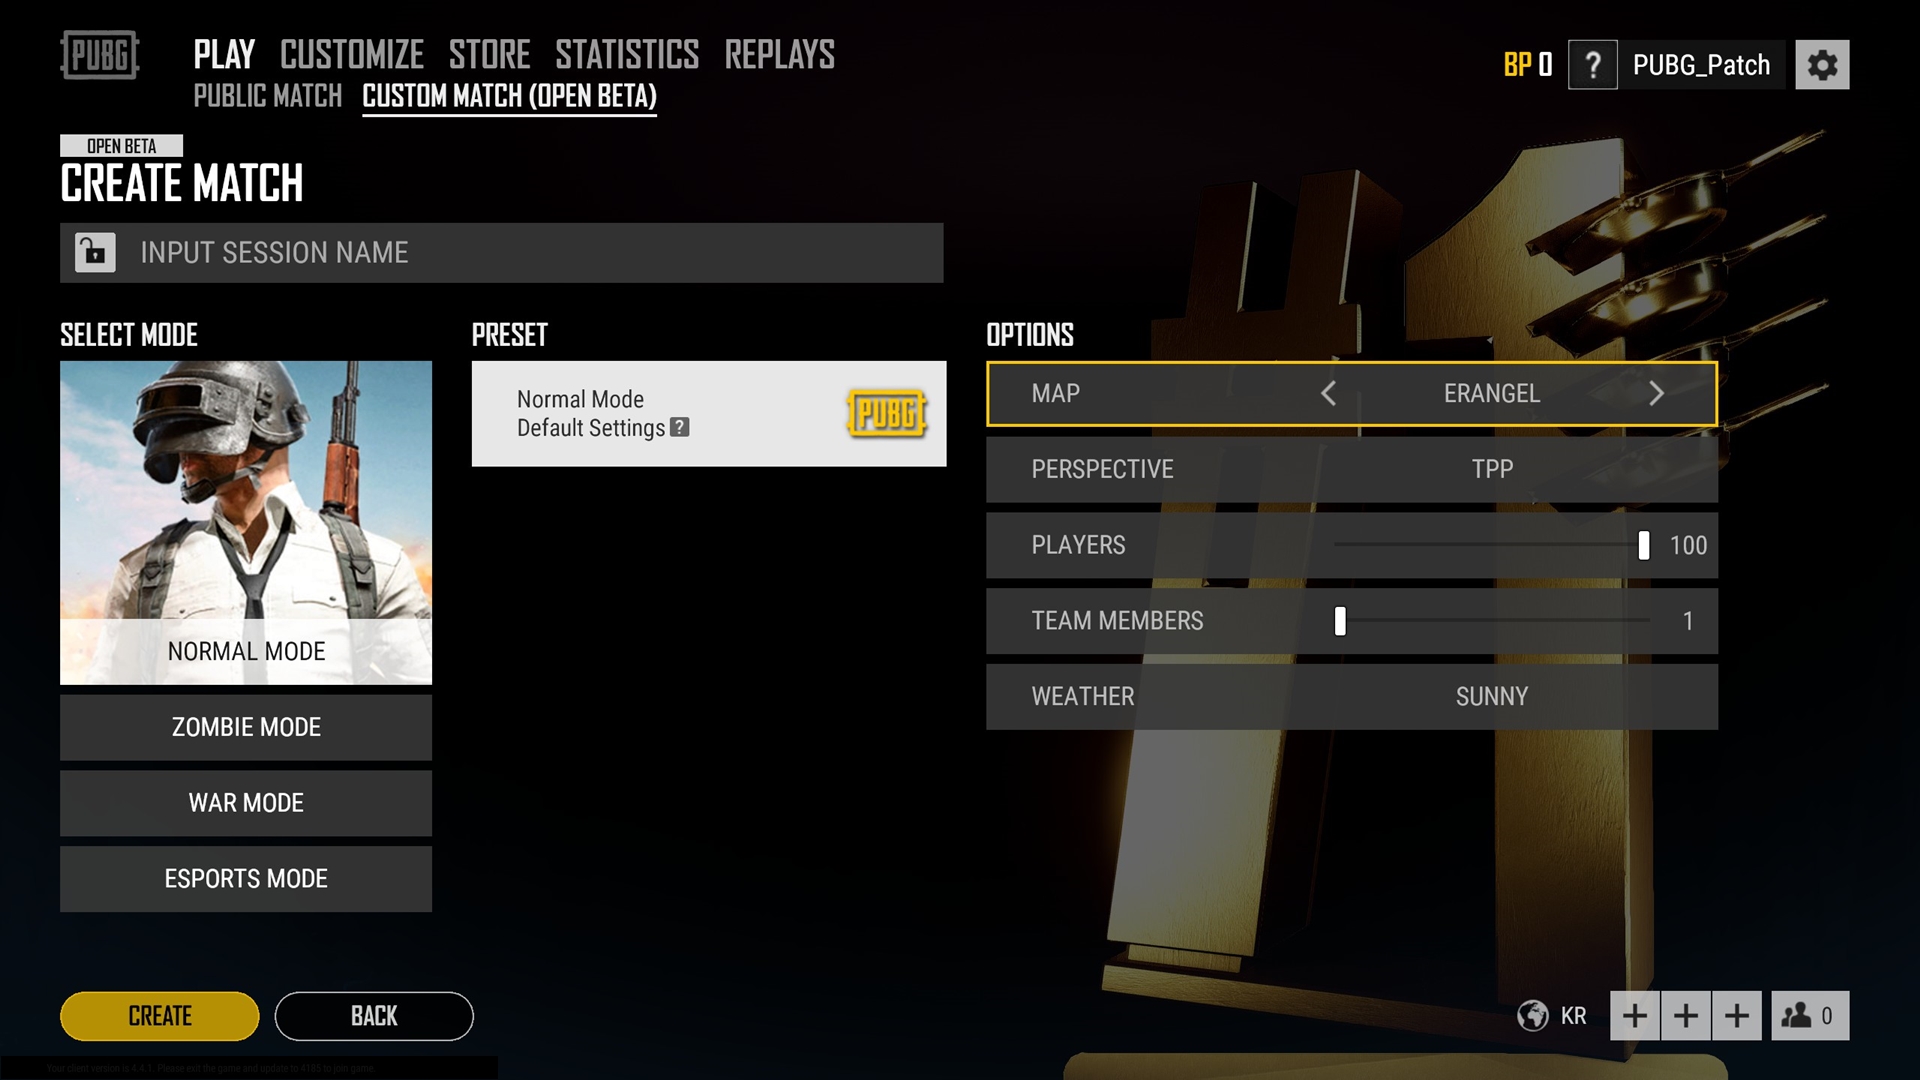
Task: Open the settings gear icon
Action: (x=1824, y=65)
